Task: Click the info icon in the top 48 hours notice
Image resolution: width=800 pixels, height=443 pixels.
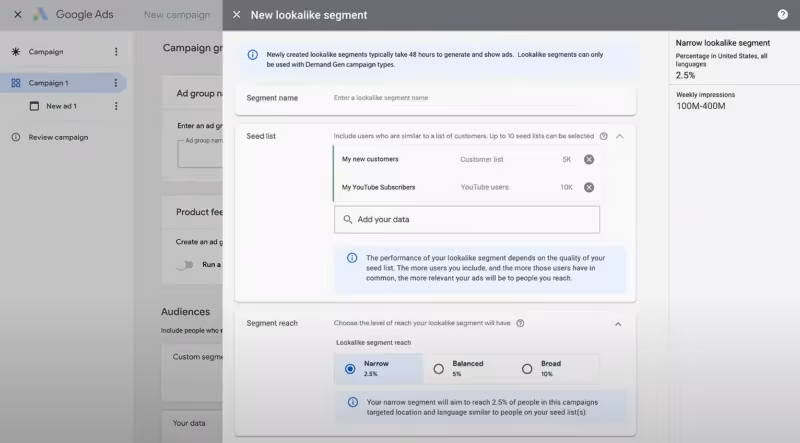Action: [x=253, y=55]
